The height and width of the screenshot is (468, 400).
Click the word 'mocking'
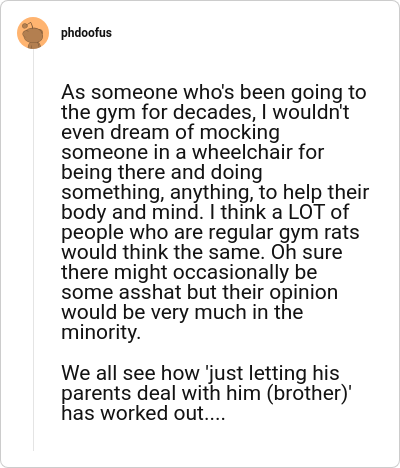(x=240, y=133)
